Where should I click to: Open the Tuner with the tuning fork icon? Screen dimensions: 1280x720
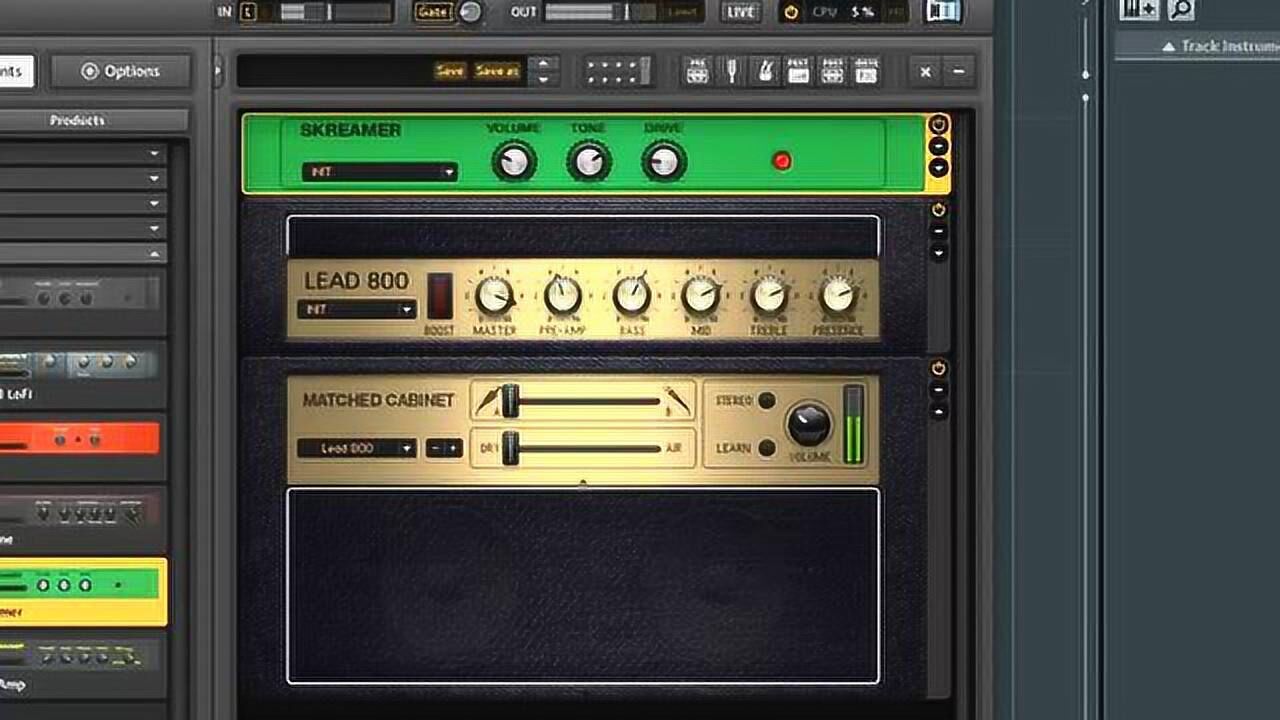click(x=733, y=72)
